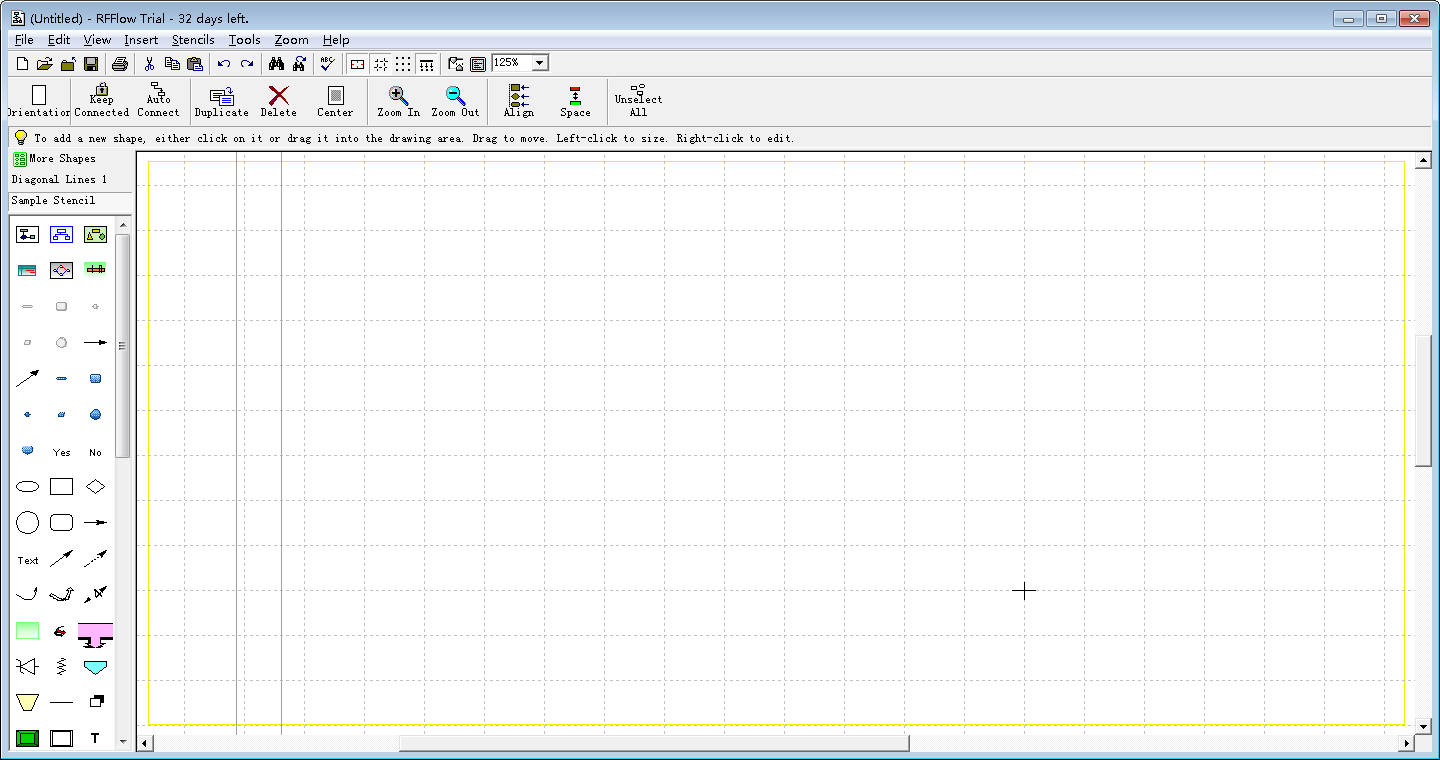
Task: Center the chart with Center tool
Action: [x=335, y=101]
